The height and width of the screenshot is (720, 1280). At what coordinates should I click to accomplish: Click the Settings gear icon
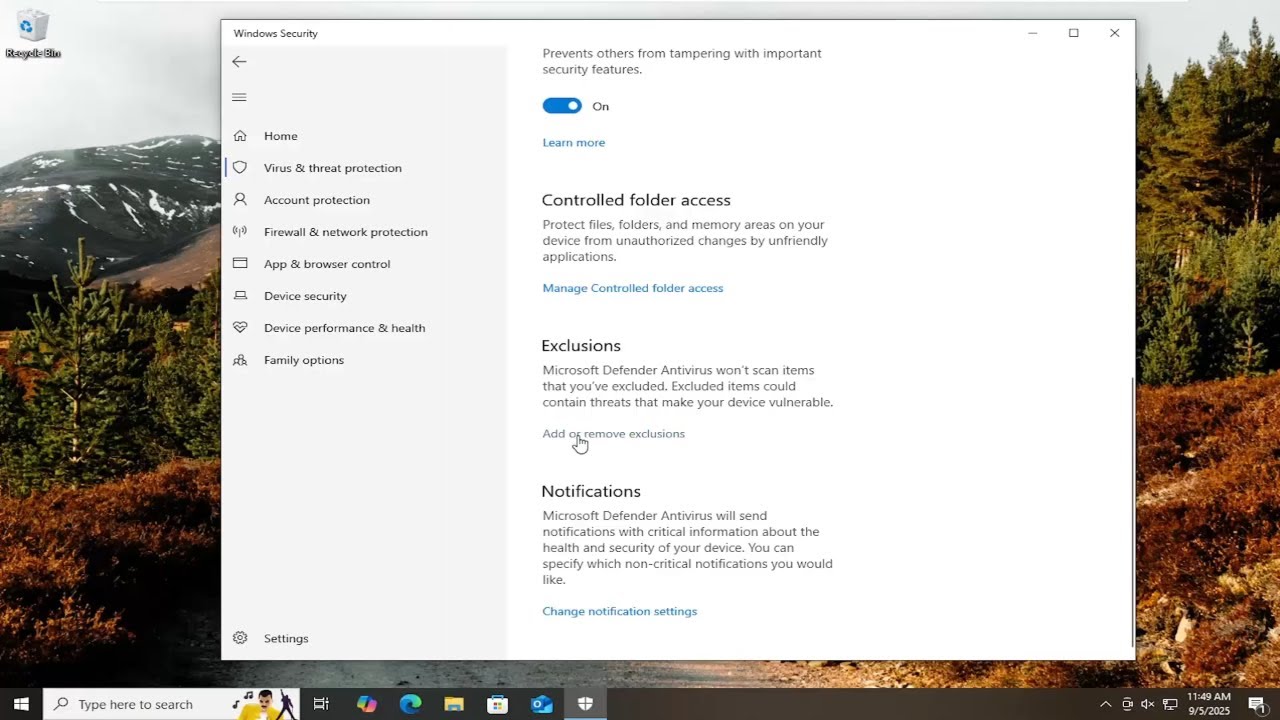(240, 638)
